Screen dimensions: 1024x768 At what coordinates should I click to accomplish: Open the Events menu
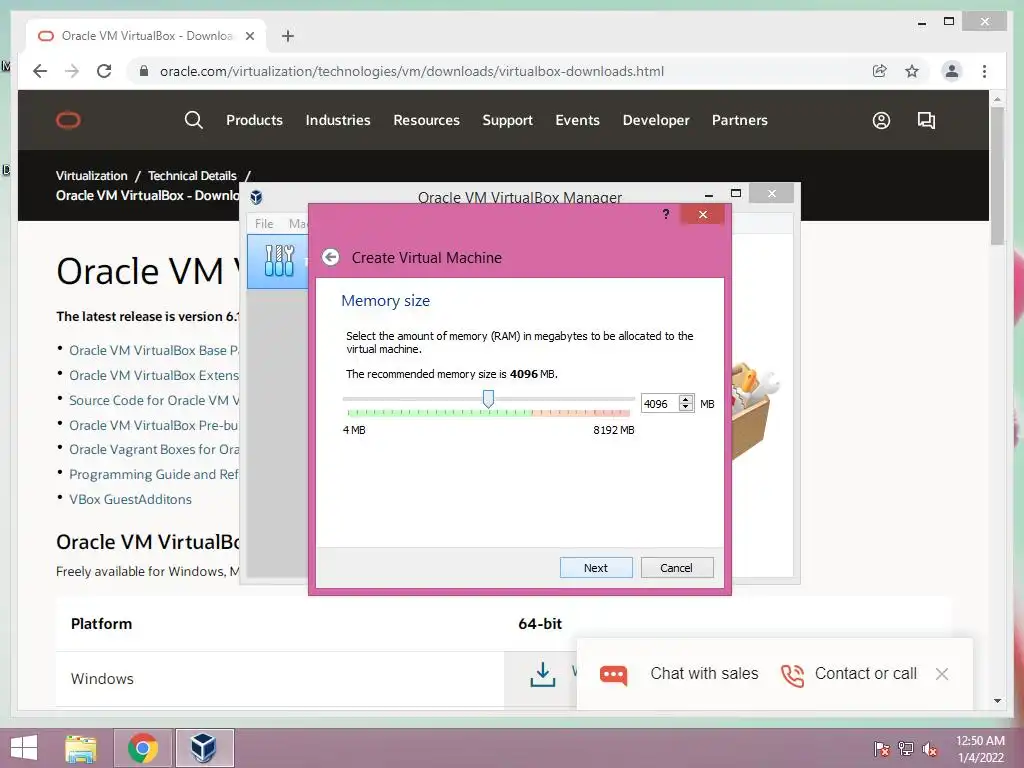pos(577,120)
